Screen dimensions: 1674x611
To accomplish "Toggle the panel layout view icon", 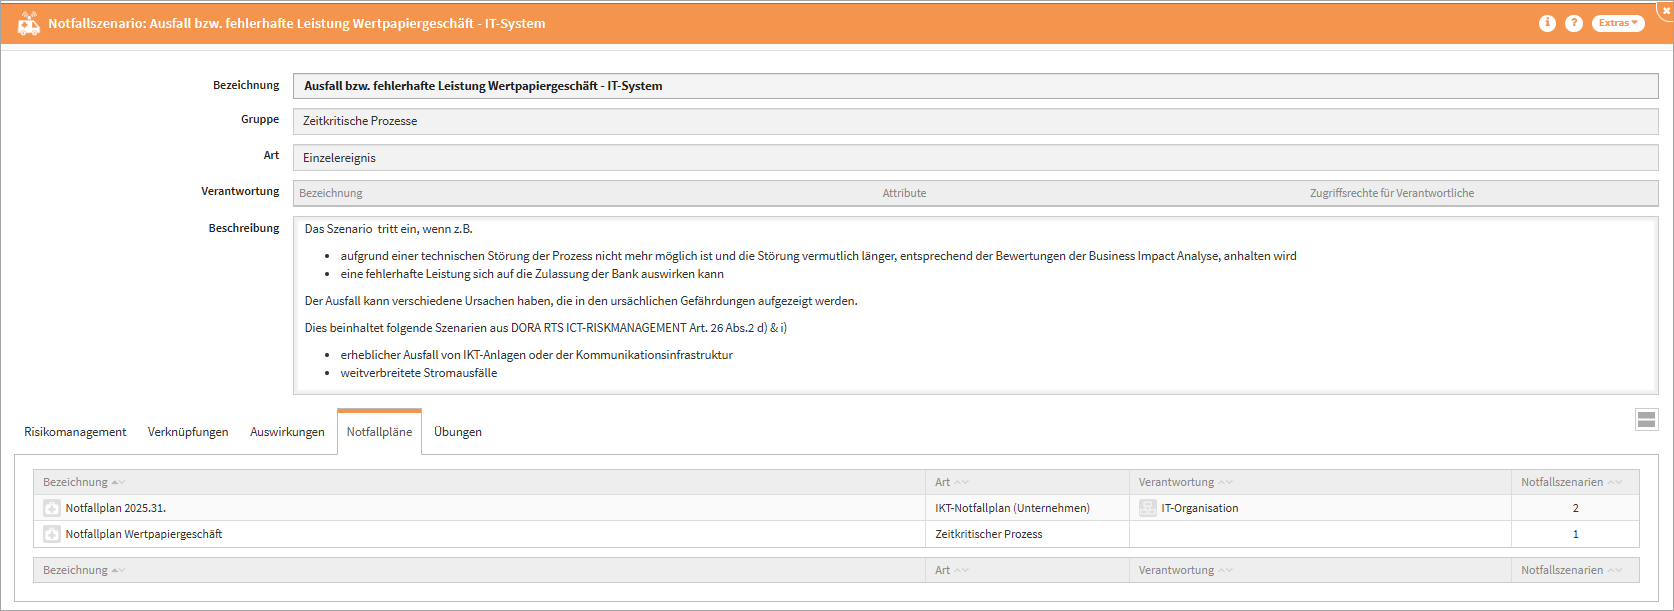I will tap(1646, 420).
